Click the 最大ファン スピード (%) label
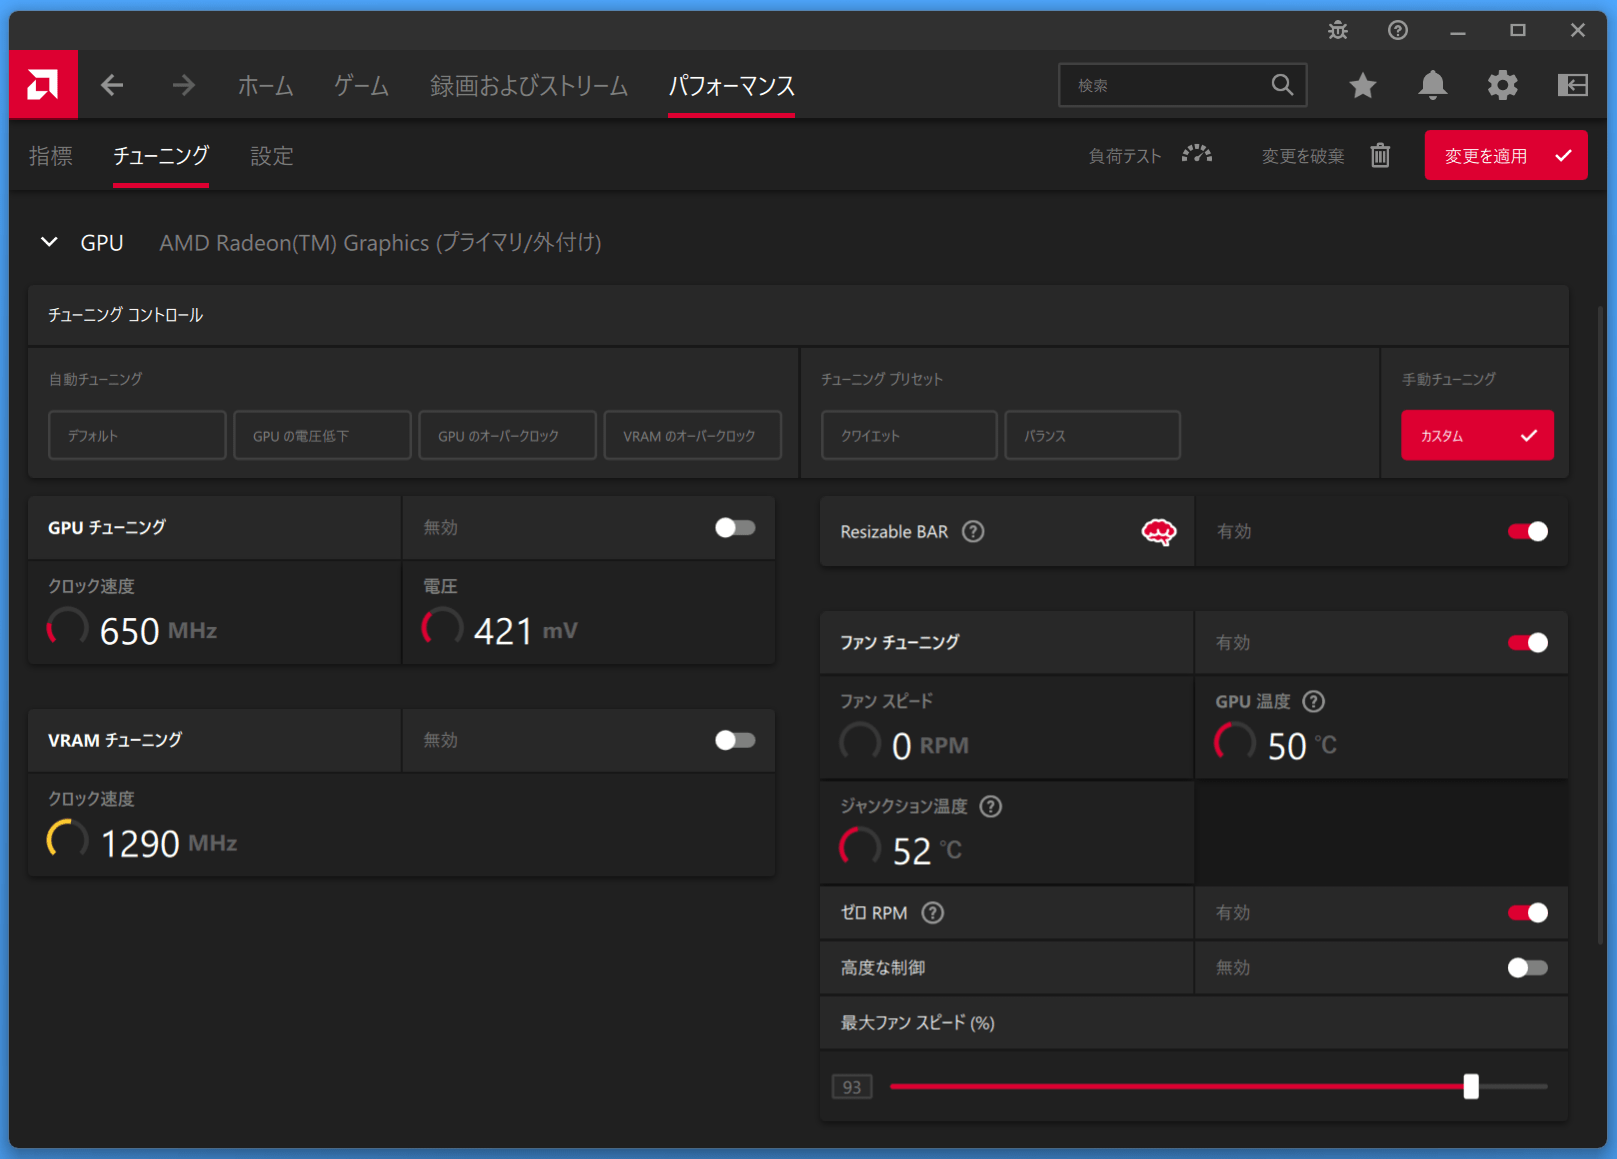This screenshot has height=1159, width=1617. (x=917, y=1023)
